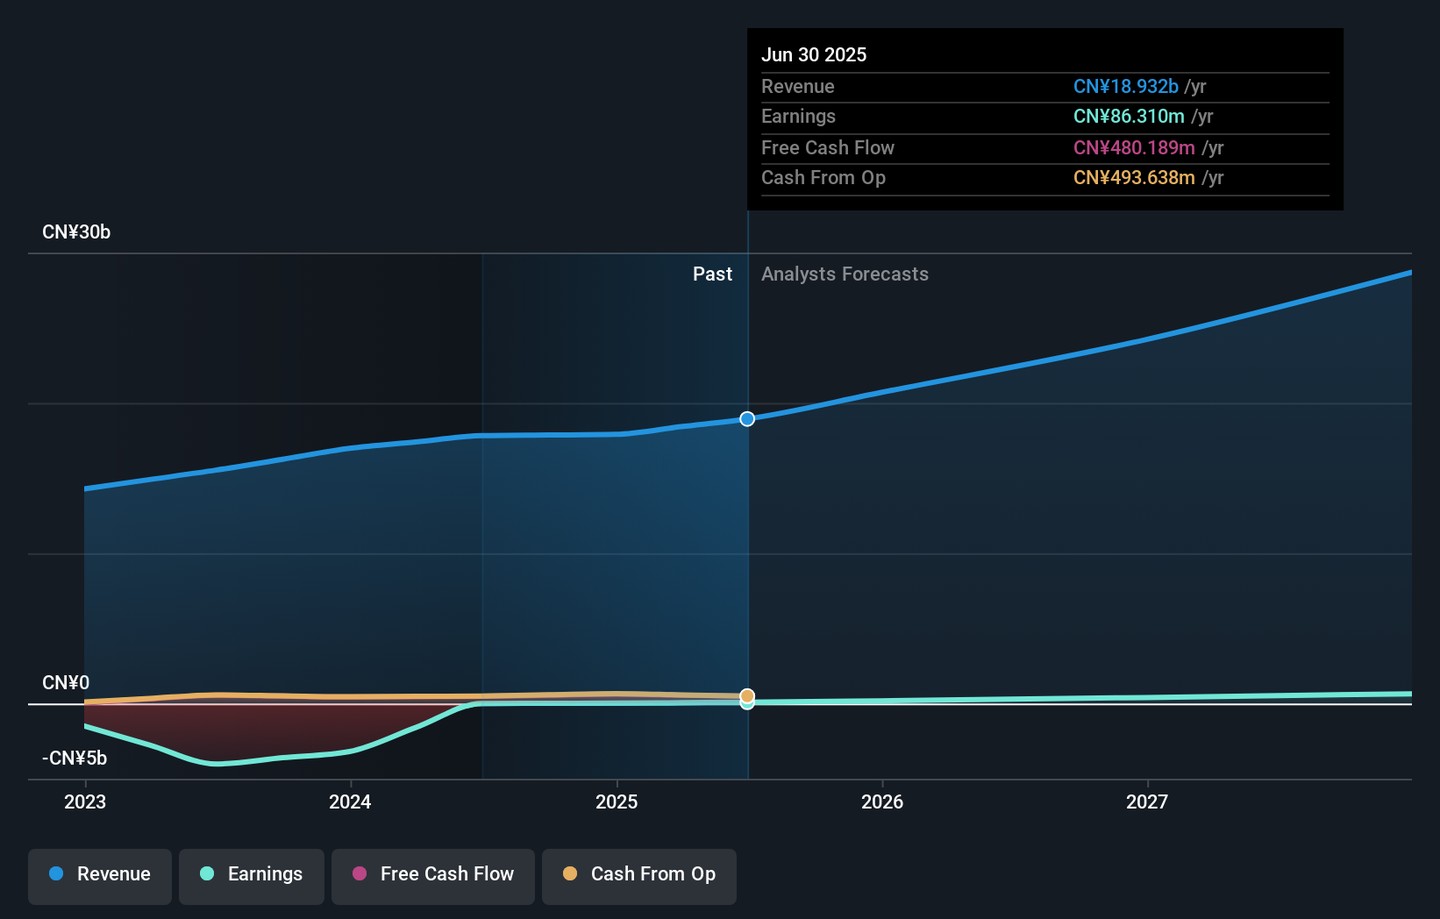Click the 2025 x-axis year label
The image size is (1440, 919).
(616, 802)
